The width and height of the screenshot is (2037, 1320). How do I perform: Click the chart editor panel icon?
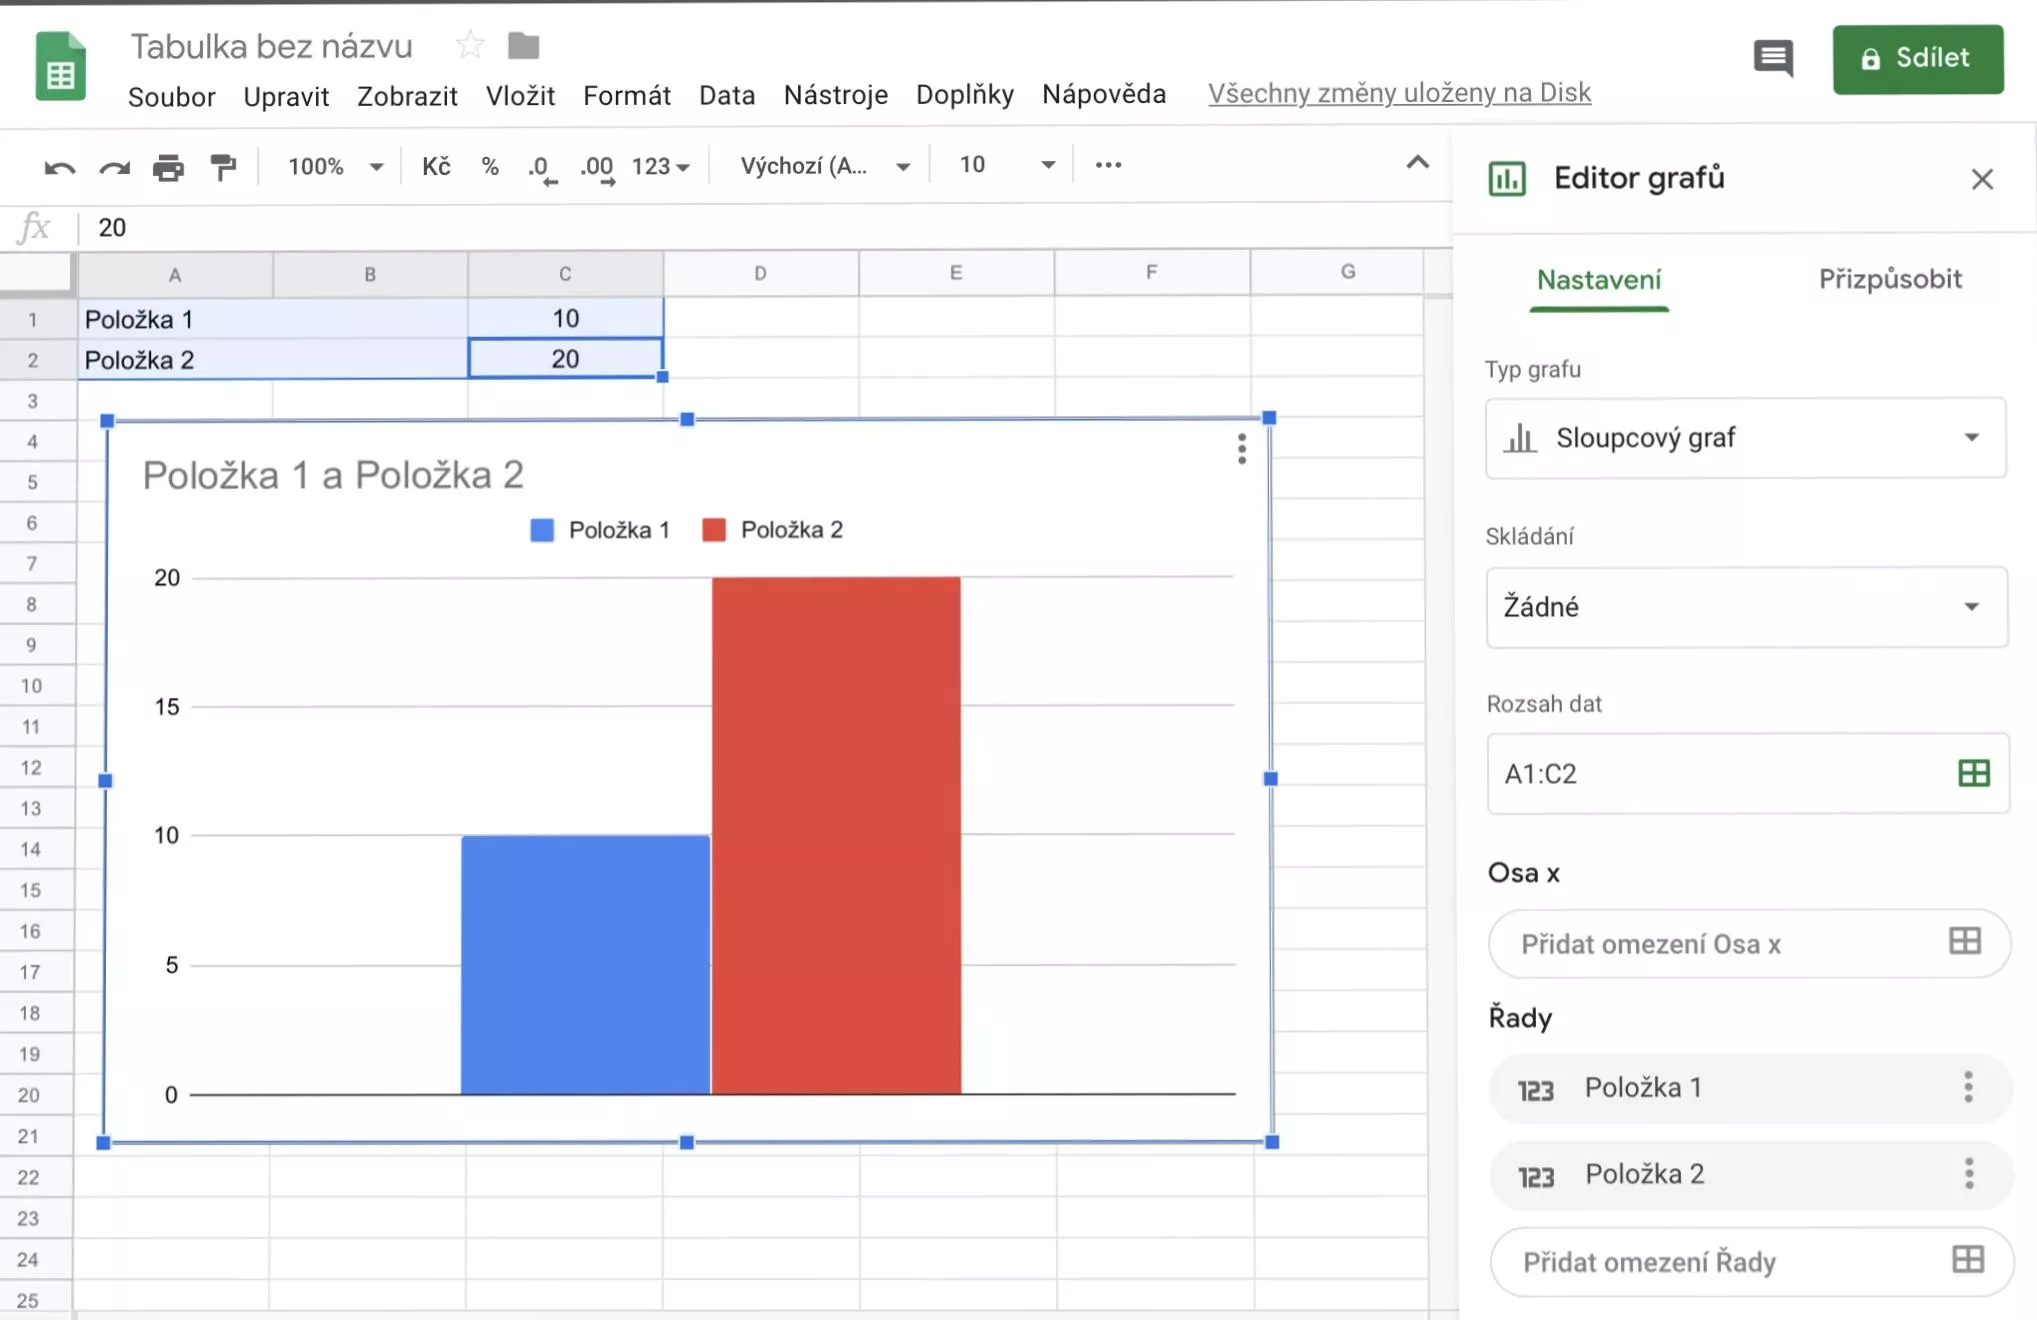pos(1507,179)
